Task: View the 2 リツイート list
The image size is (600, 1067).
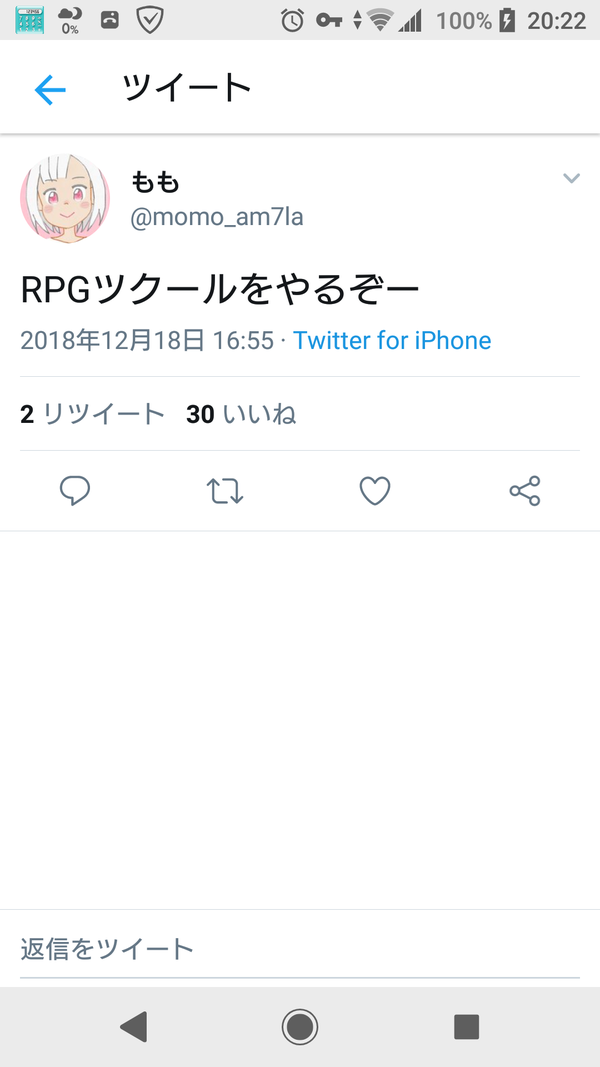Action: [x=93, y=414]
